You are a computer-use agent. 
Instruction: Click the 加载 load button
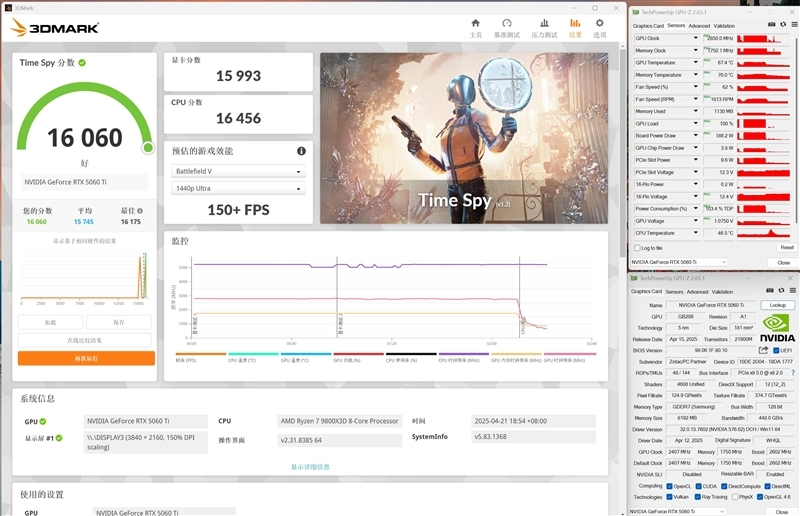[50, 323]
